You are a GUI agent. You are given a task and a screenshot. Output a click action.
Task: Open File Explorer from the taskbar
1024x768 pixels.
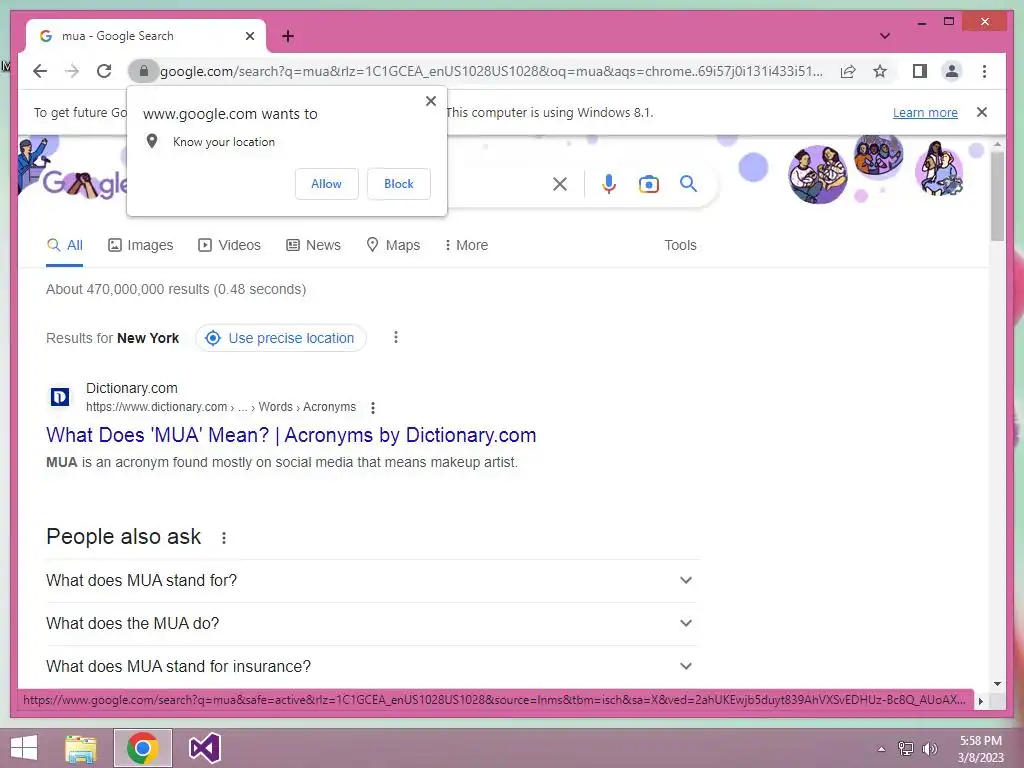tap(81, 748)
